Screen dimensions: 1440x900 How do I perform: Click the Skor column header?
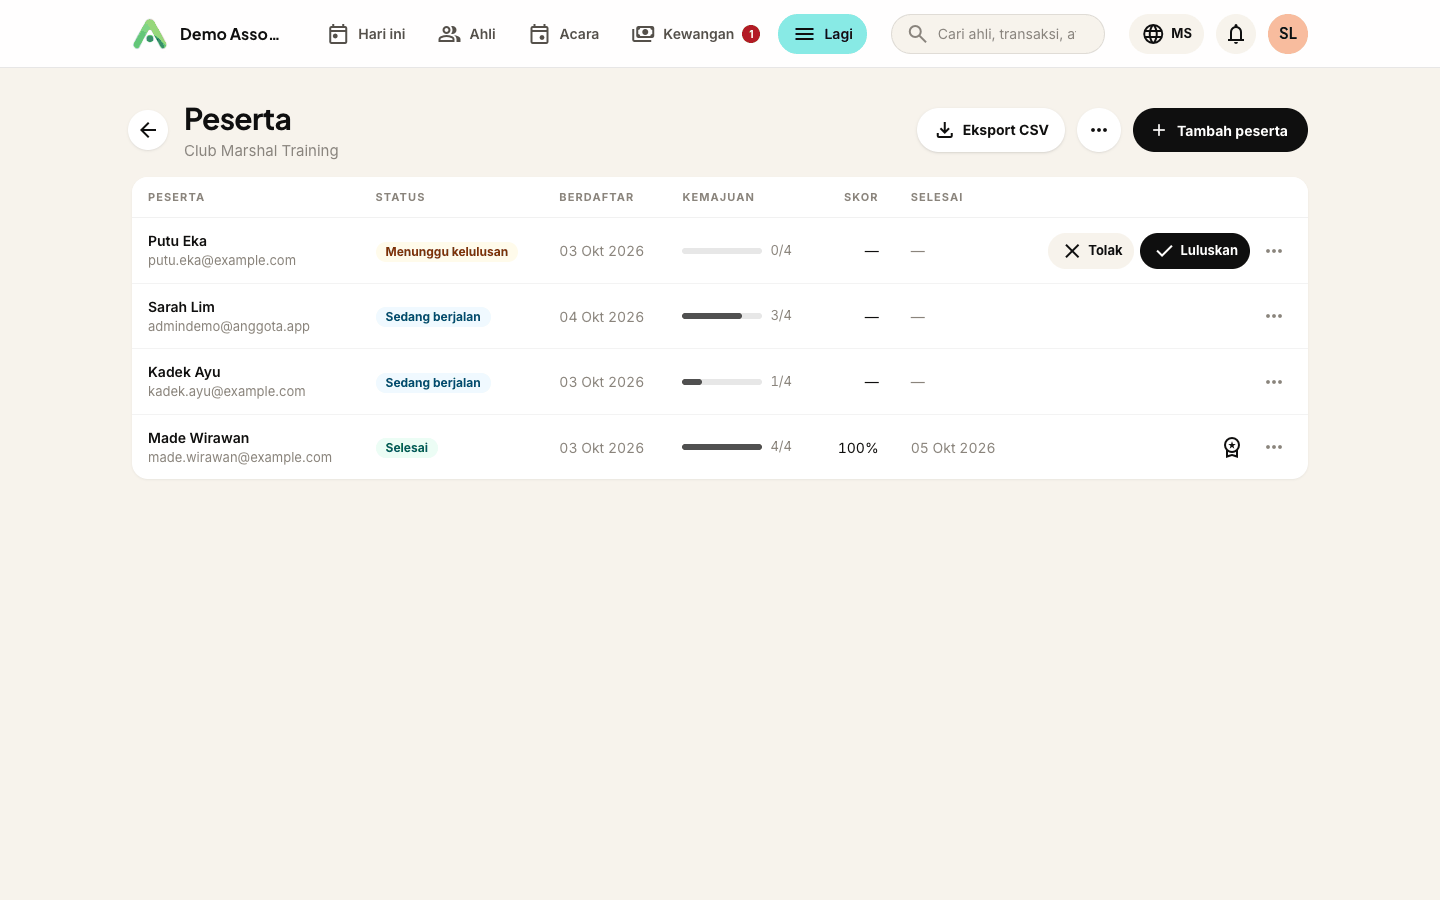tap(861, 197)
